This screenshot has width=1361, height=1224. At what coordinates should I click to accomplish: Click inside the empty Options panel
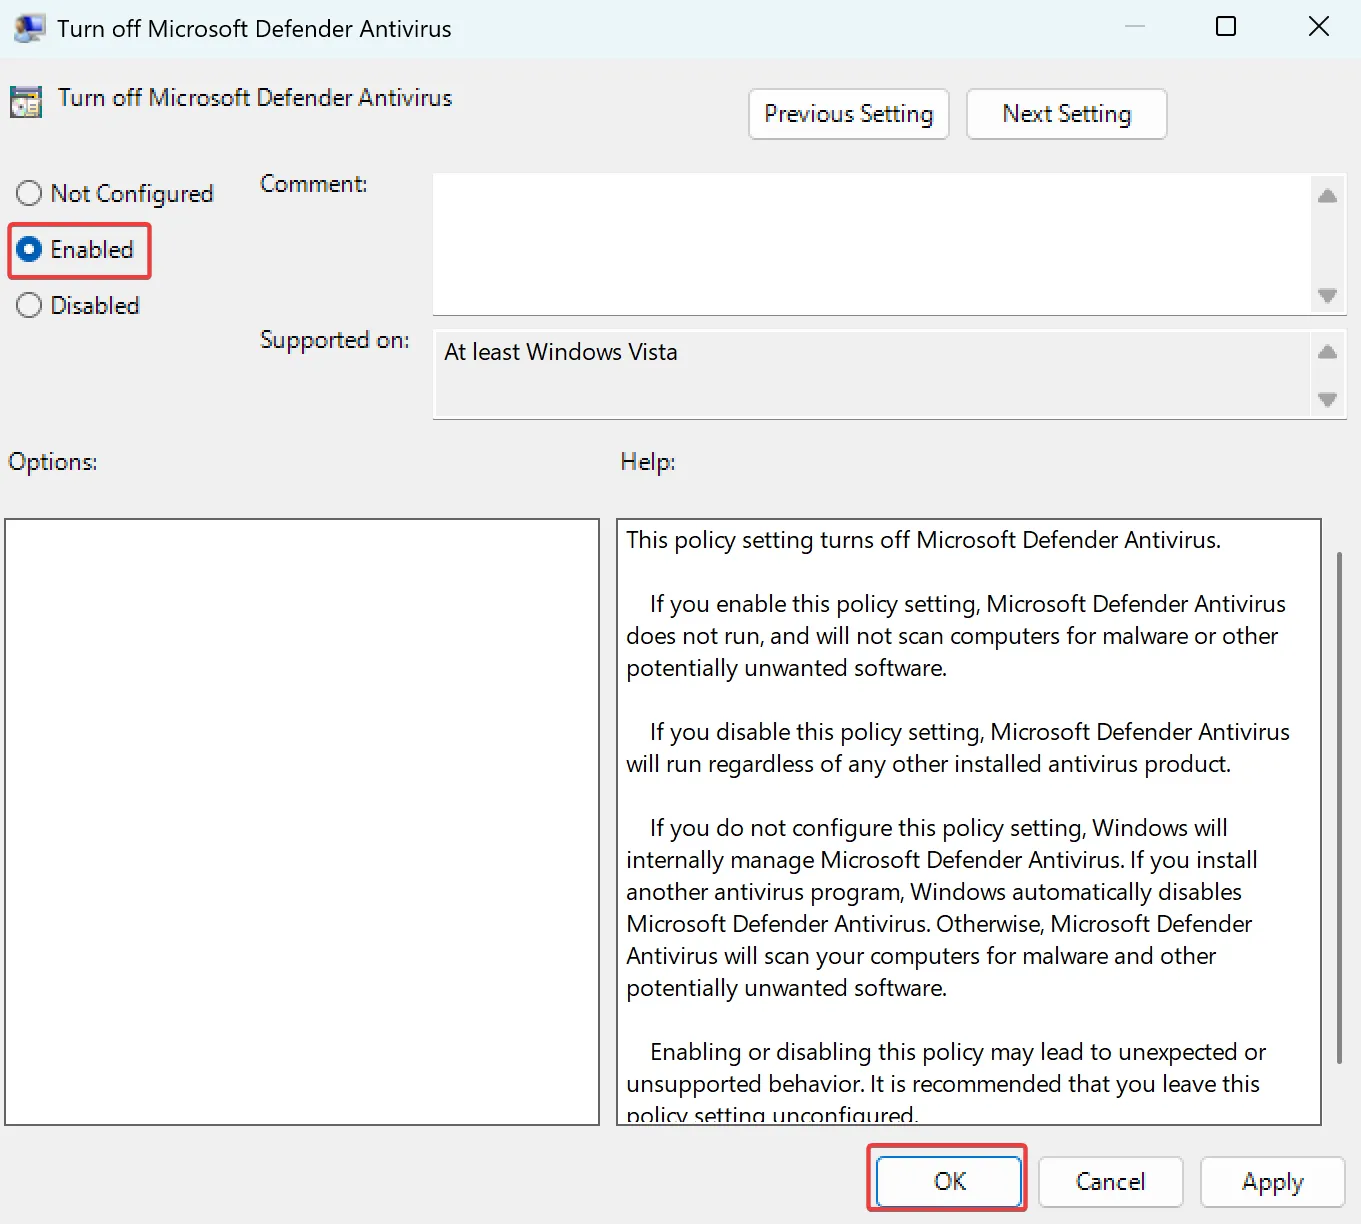click(300, 820)
